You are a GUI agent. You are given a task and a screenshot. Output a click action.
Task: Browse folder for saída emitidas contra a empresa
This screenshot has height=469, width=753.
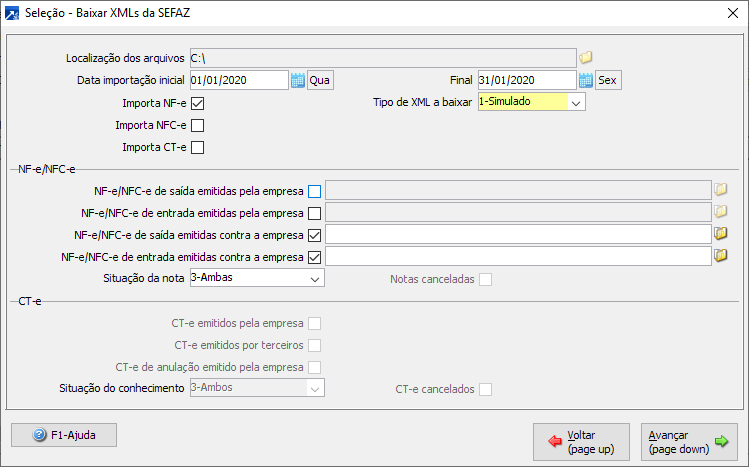[720, 234]
